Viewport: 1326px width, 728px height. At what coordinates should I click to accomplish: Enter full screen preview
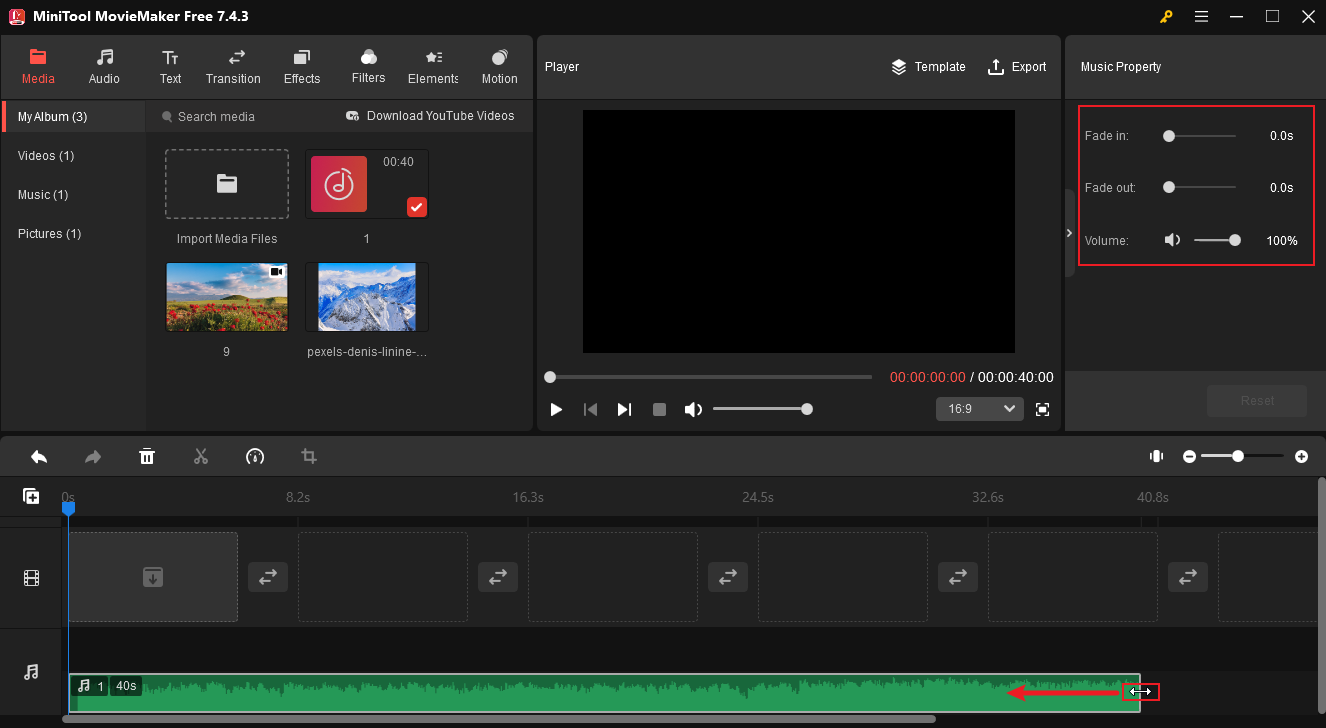coord(1043,409)
